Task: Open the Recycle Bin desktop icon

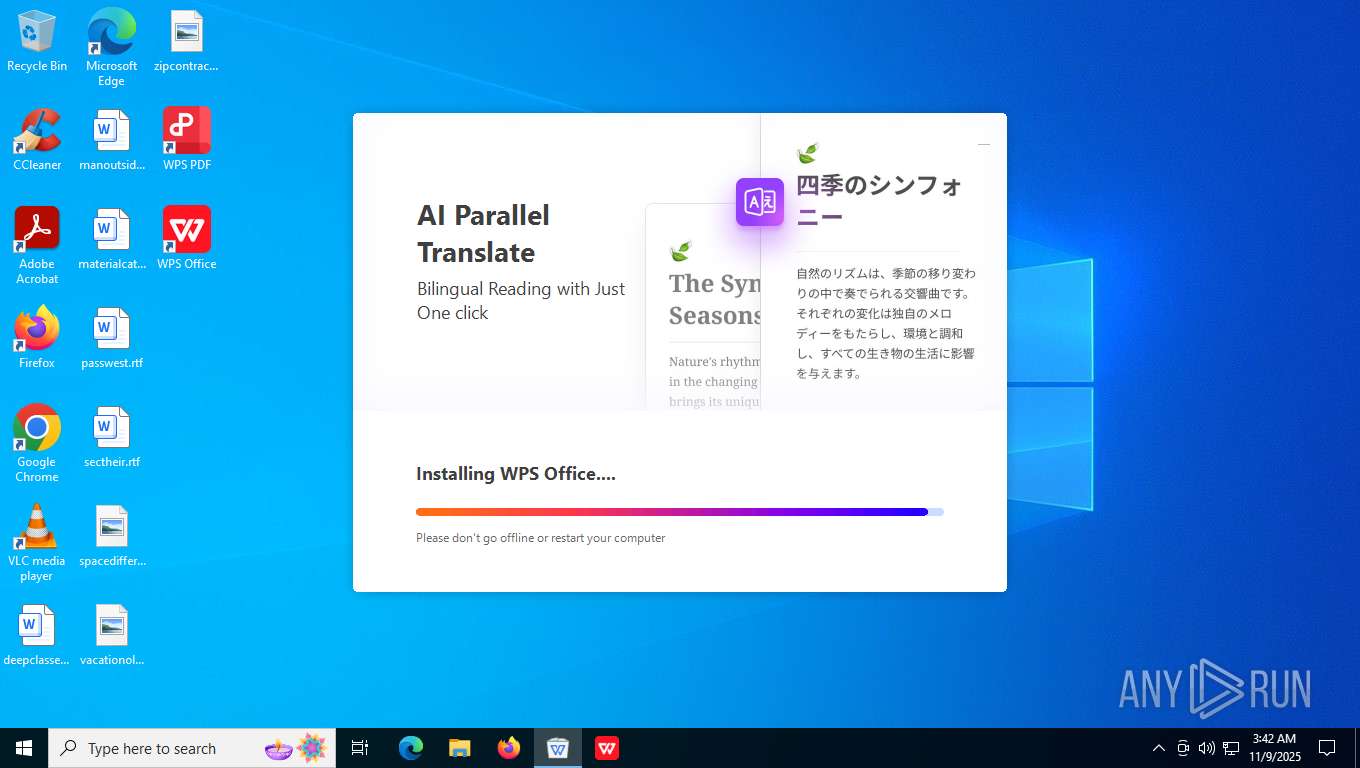Action: [37, 41]
